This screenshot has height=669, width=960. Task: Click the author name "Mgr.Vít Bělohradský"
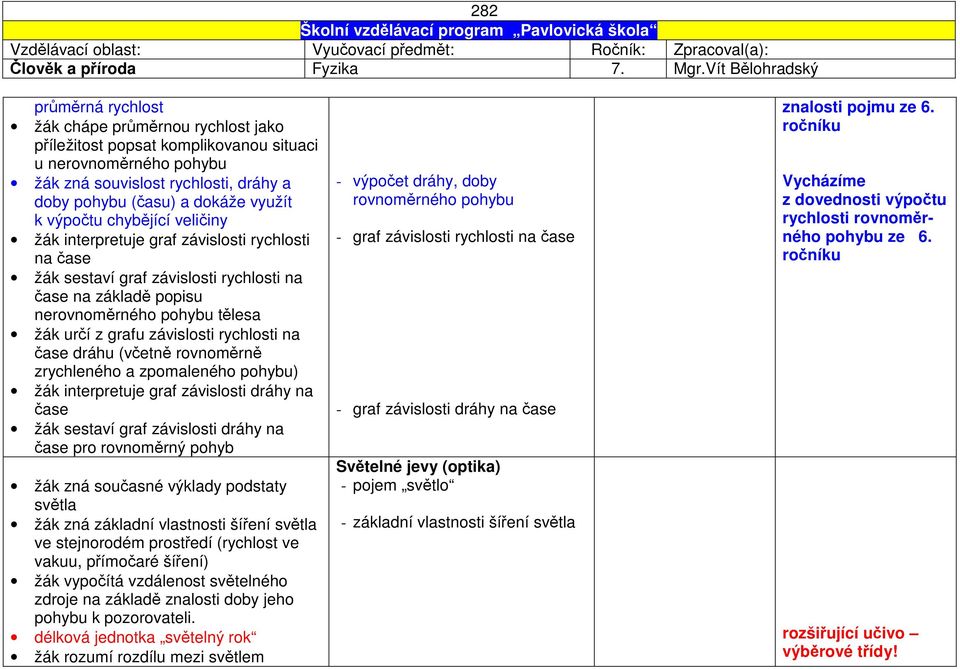pos(745,69)
